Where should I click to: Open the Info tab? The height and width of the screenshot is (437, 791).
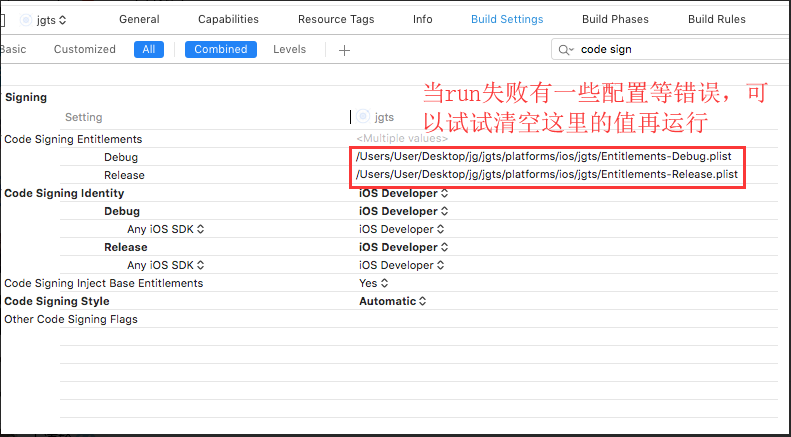(x=422, y=19)
